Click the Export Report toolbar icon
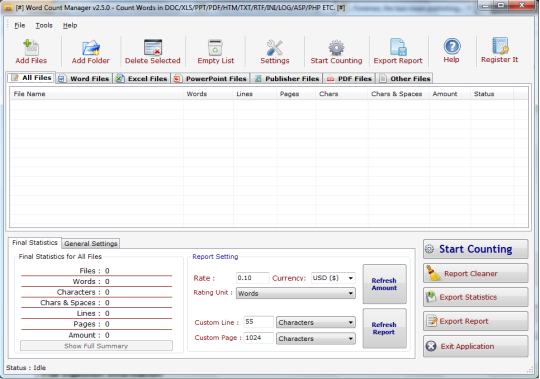This screenshot has width=540, height=379. pos(398,48)
